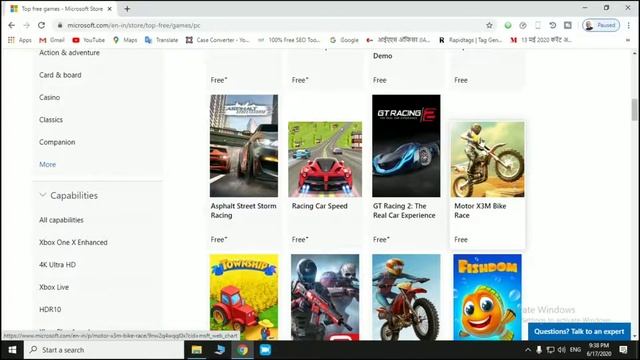Show more bookmarks chevron
Image resolution: width=640 pixels, height=360 pixels.
[x=628, y=40]
